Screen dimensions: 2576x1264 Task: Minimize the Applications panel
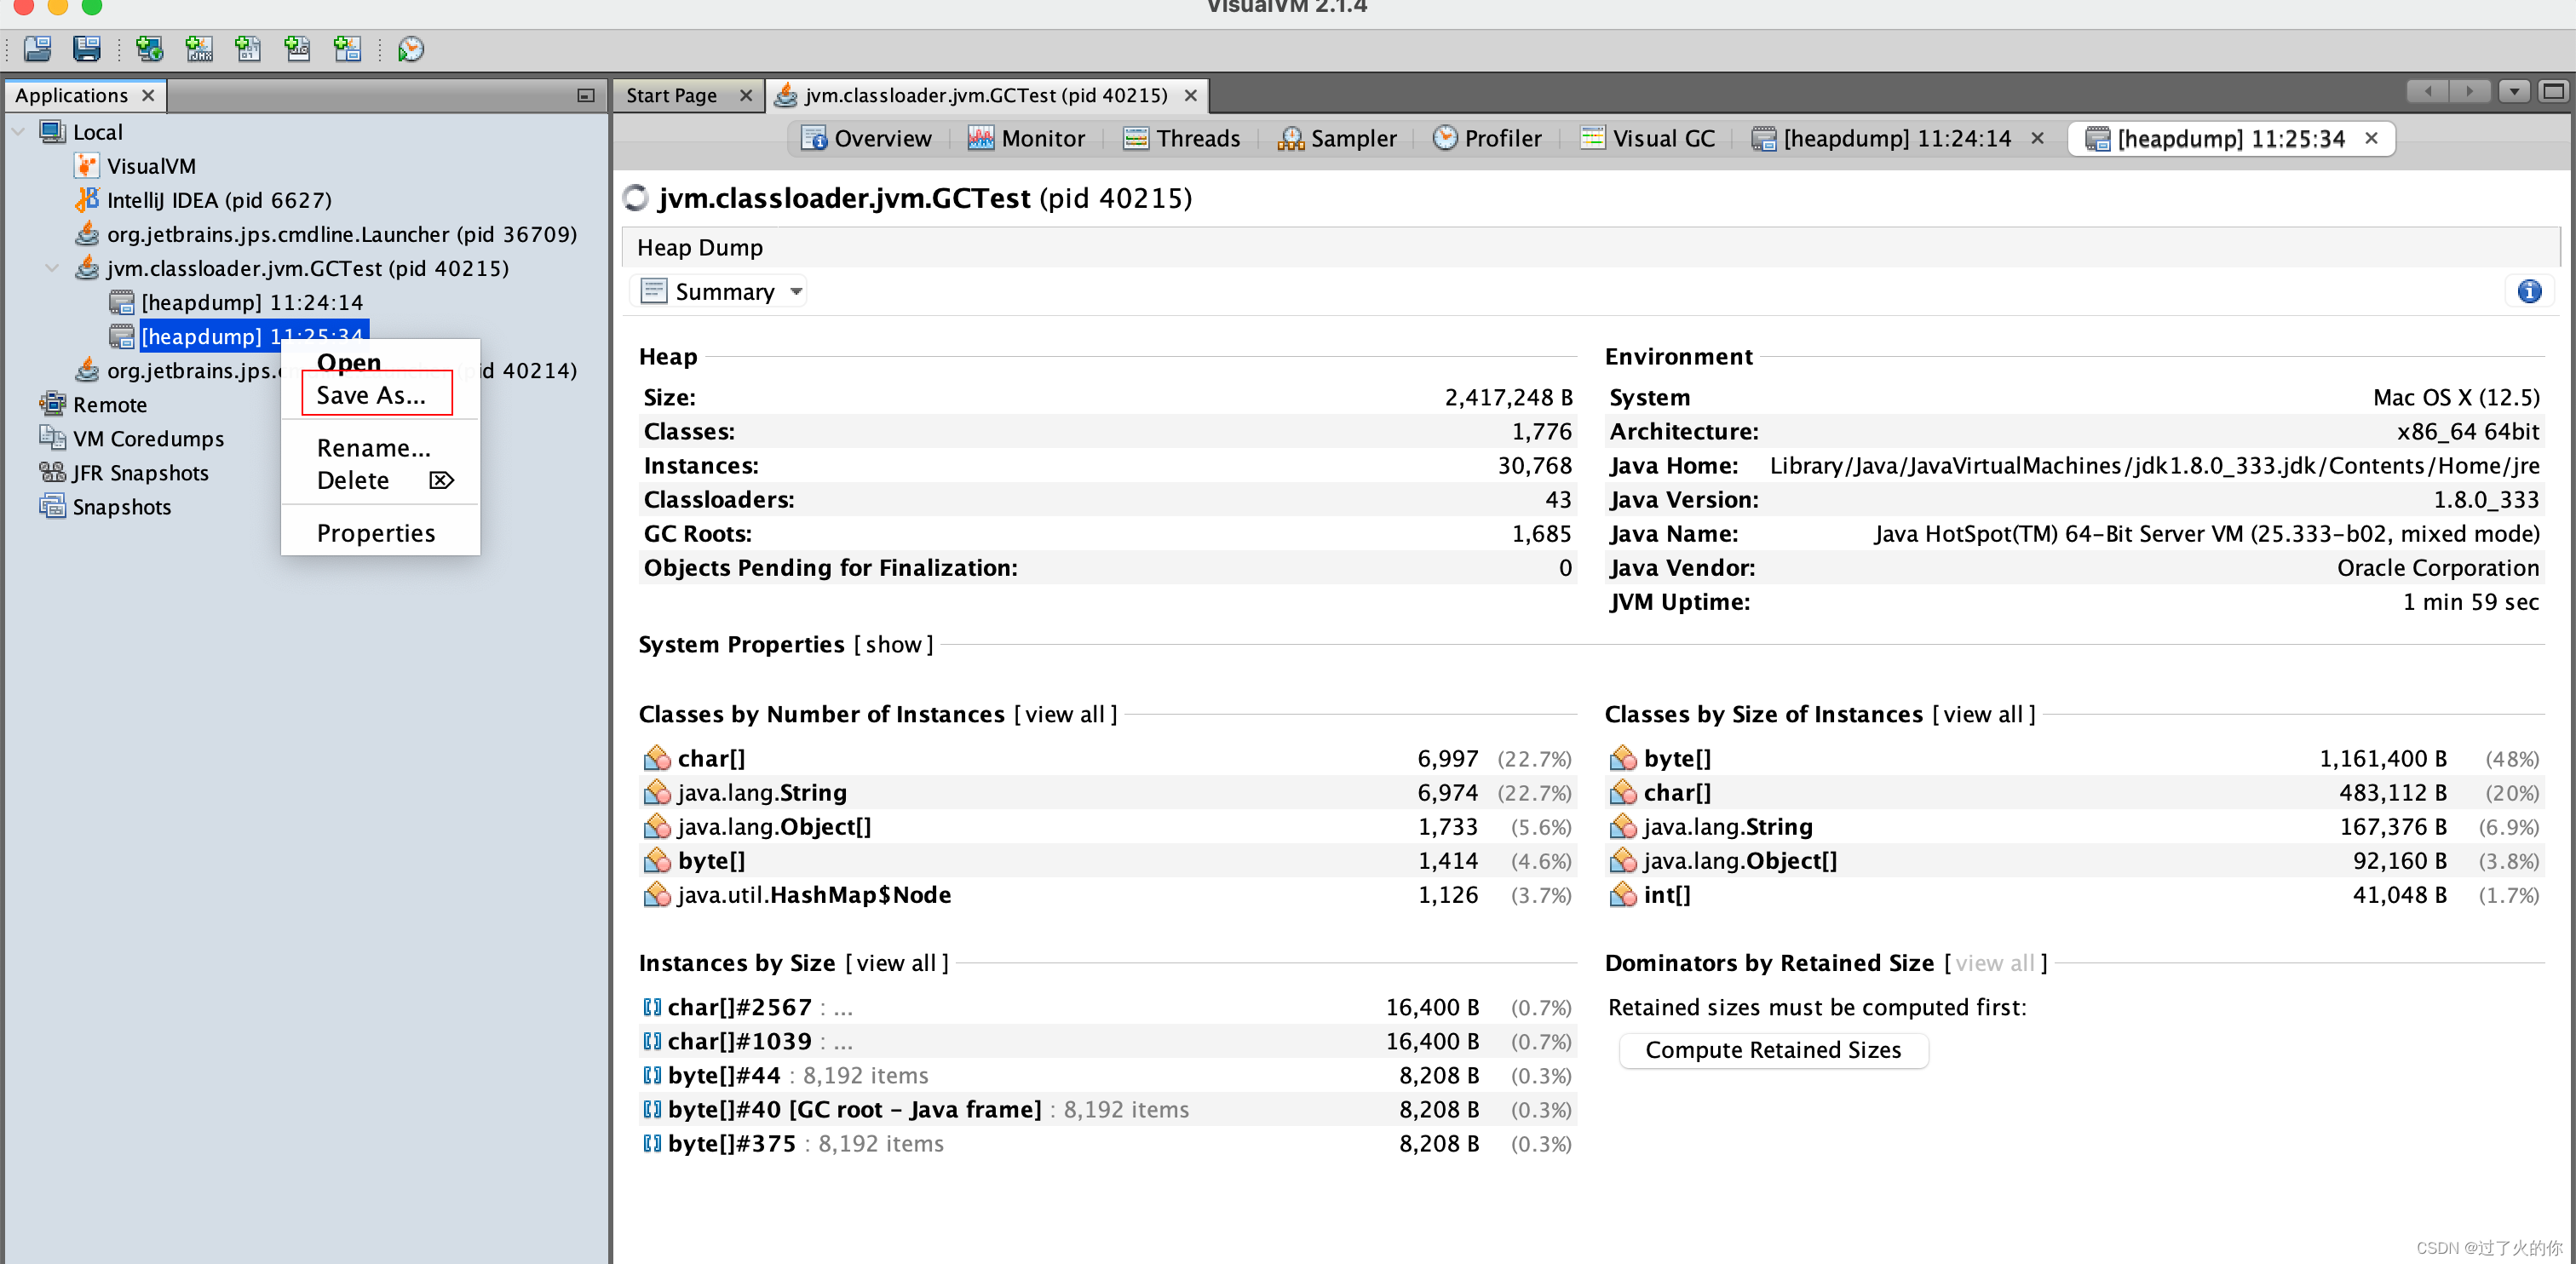click(x=586, y=95)
